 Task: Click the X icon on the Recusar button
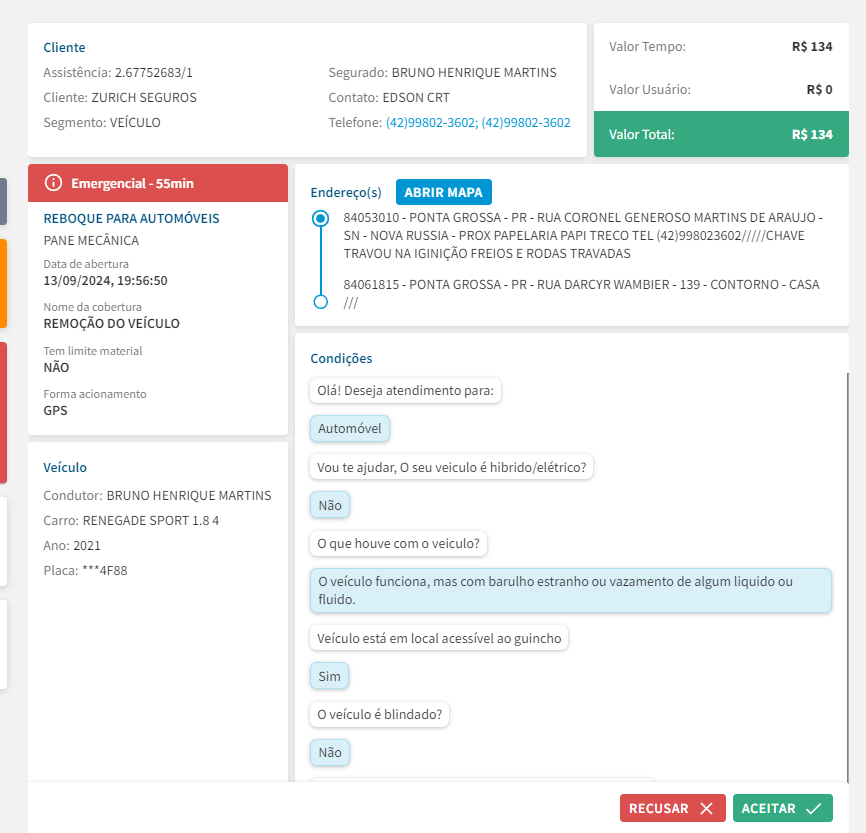707,809
